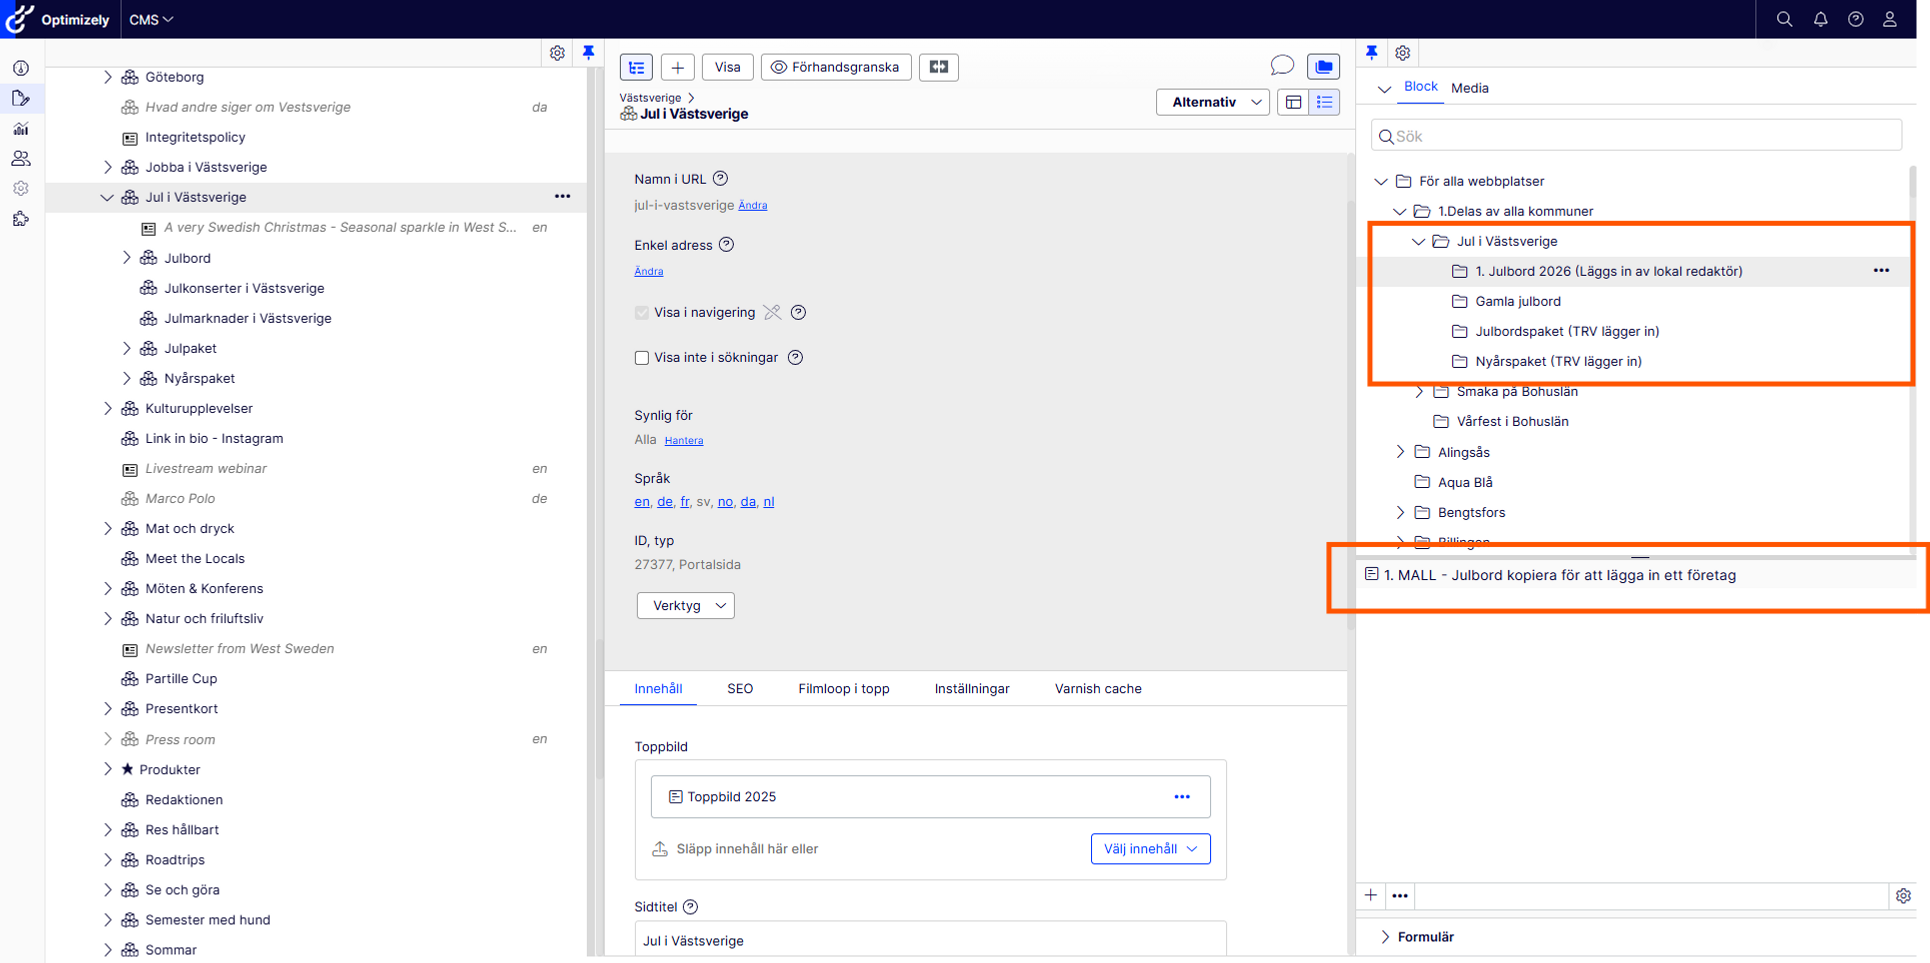
Task: Expand the Formulär section
Action: point(1384,937)
